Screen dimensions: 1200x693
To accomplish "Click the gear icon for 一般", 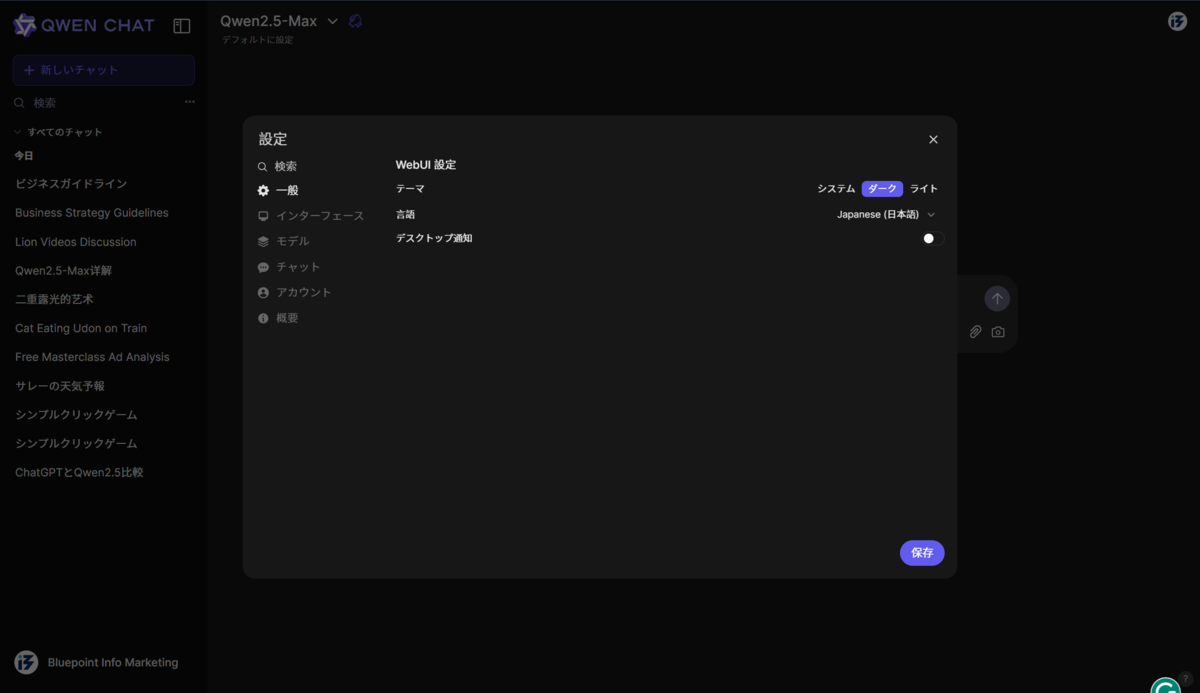I will pos(263,190).
